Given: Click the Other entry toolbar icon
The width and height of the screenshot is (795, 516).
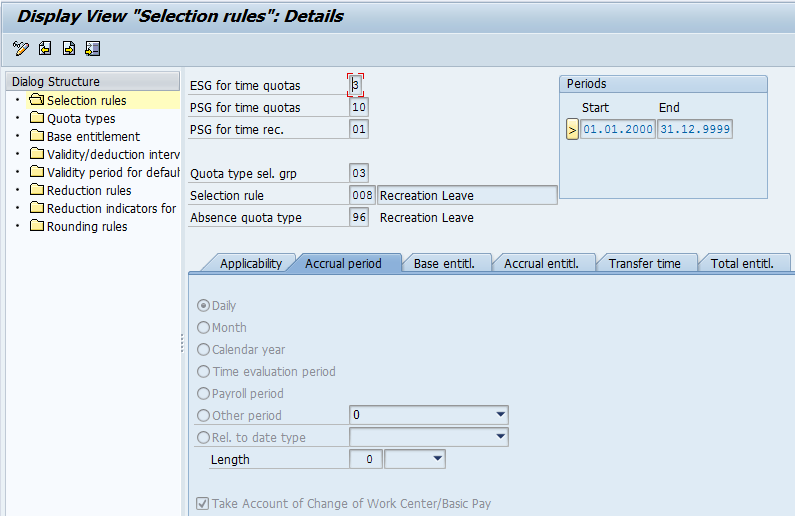Looking at the screenshot, I should (x=93, y=48).
